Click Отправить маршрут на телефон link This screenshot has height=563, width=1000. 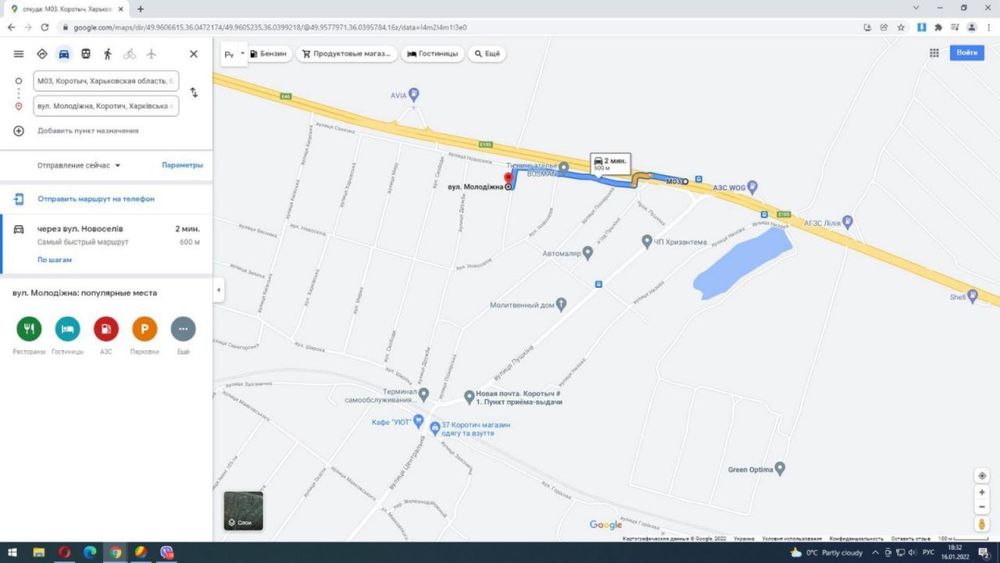(x=96, y=199)
